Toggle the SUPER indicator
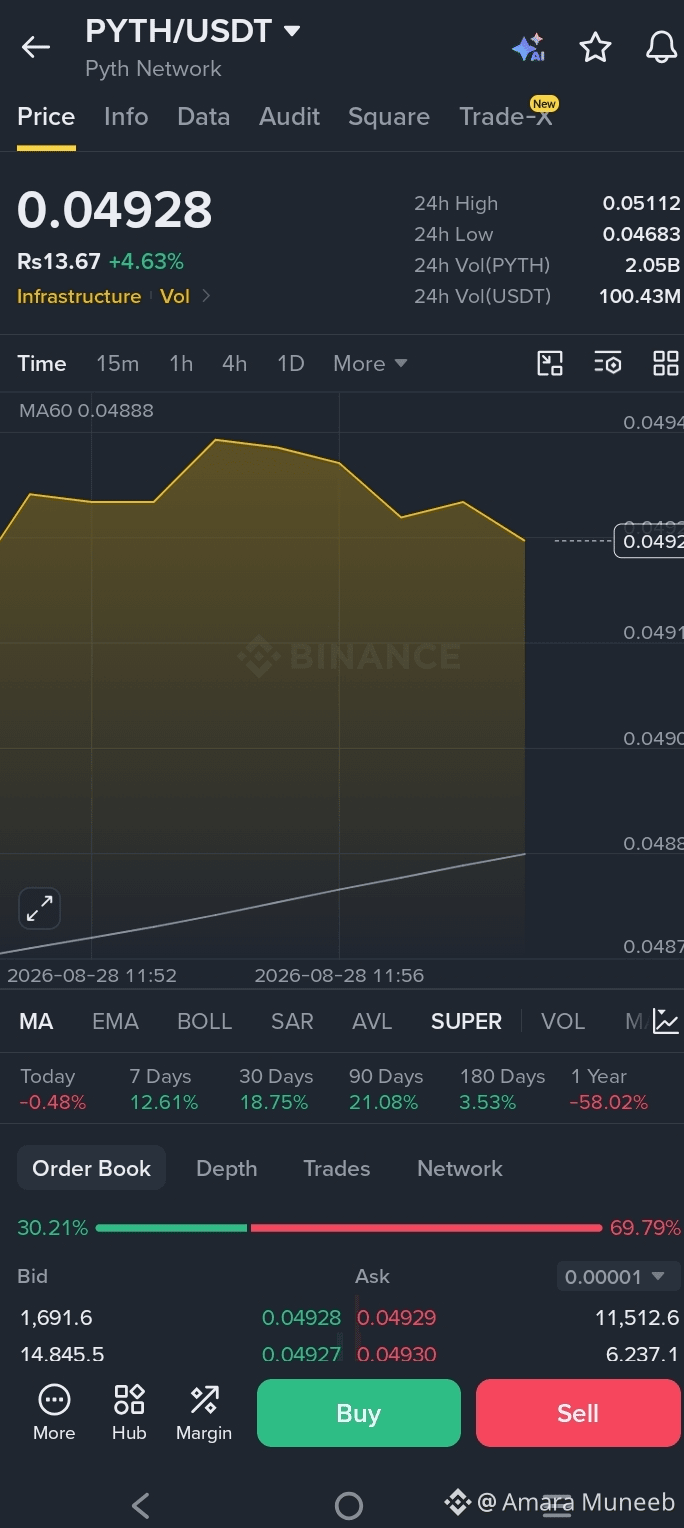 click(x=466, y=1021)
